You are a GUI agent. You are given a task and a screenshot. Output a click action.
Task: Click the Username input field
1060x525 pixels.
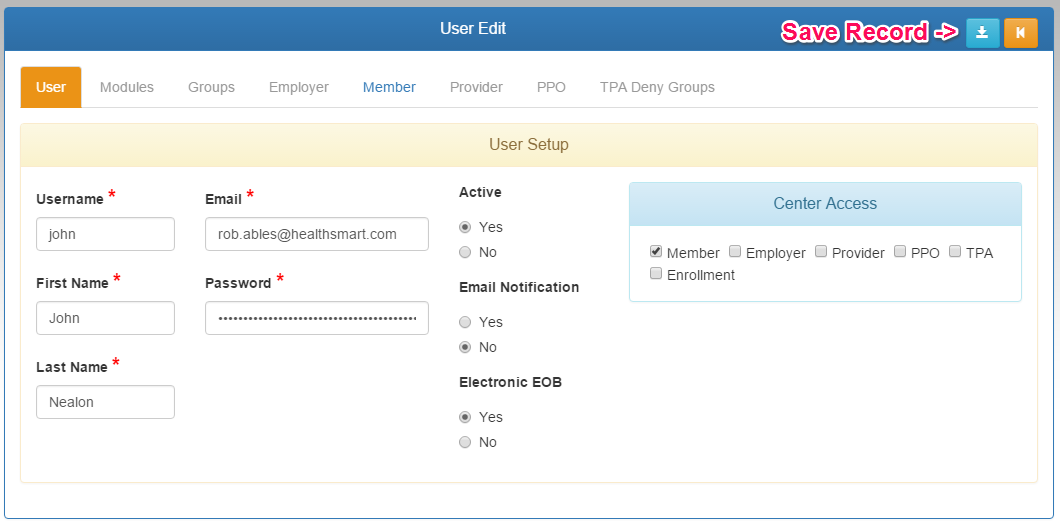tap(105, 234)
